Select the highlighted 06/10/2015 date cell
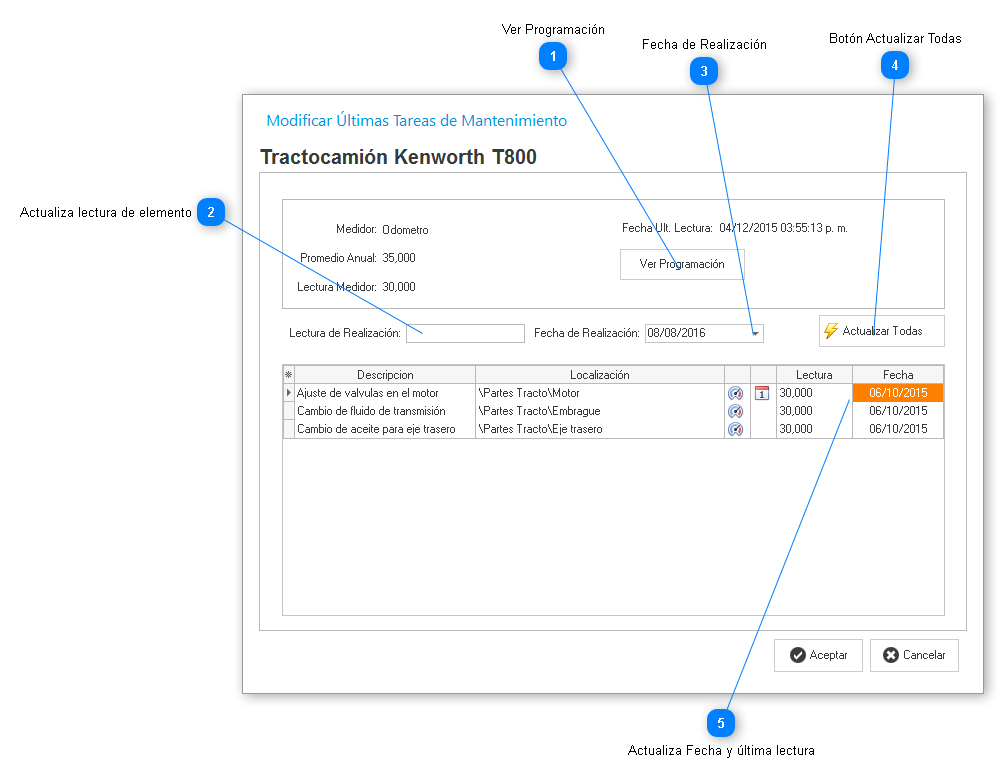The width and height of the screenshot is (1003, 783). click(x=897, y=393)
